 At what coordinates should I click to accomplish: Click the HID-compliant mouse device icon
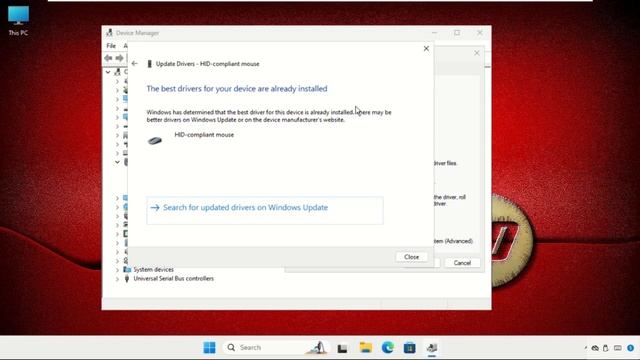tap(155, 141)
